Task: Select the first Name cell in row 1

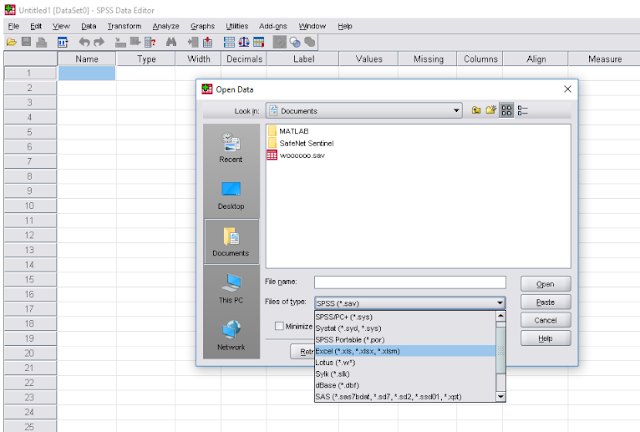Action: (x=87, y=73)
